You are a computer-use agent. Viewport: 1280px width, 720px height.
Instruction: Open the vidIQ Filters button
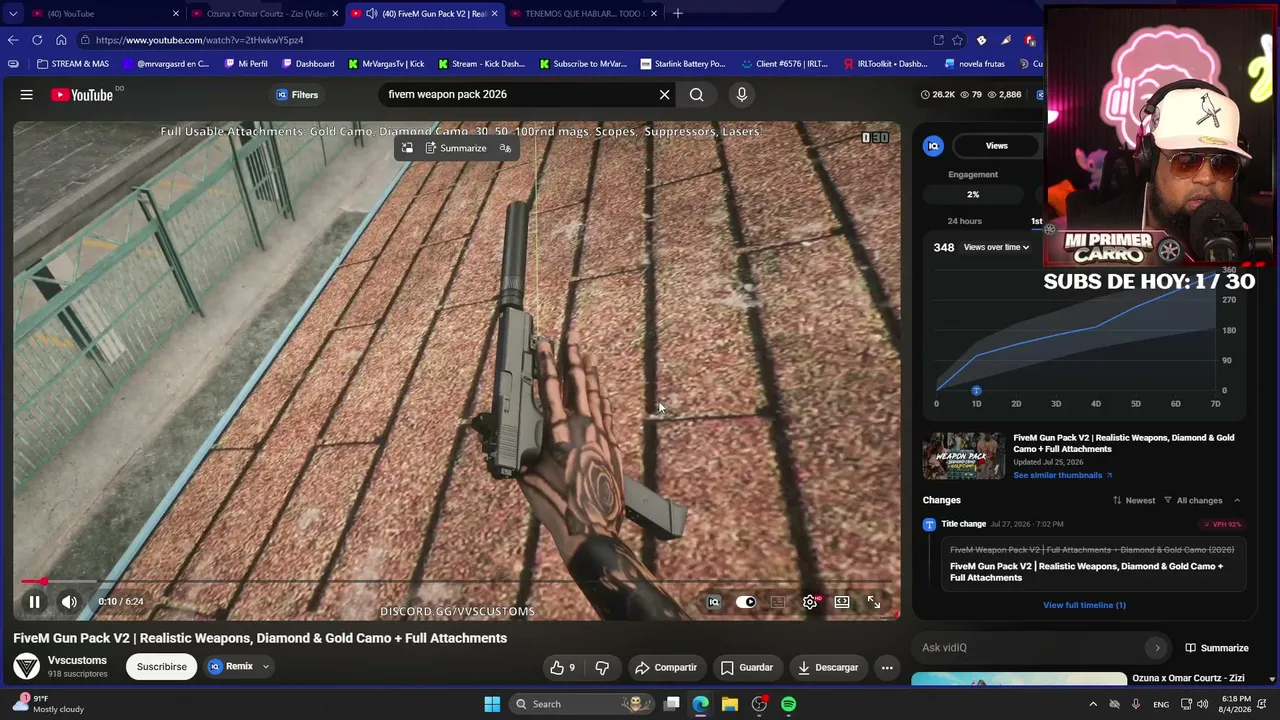click(x=297, y=95)
